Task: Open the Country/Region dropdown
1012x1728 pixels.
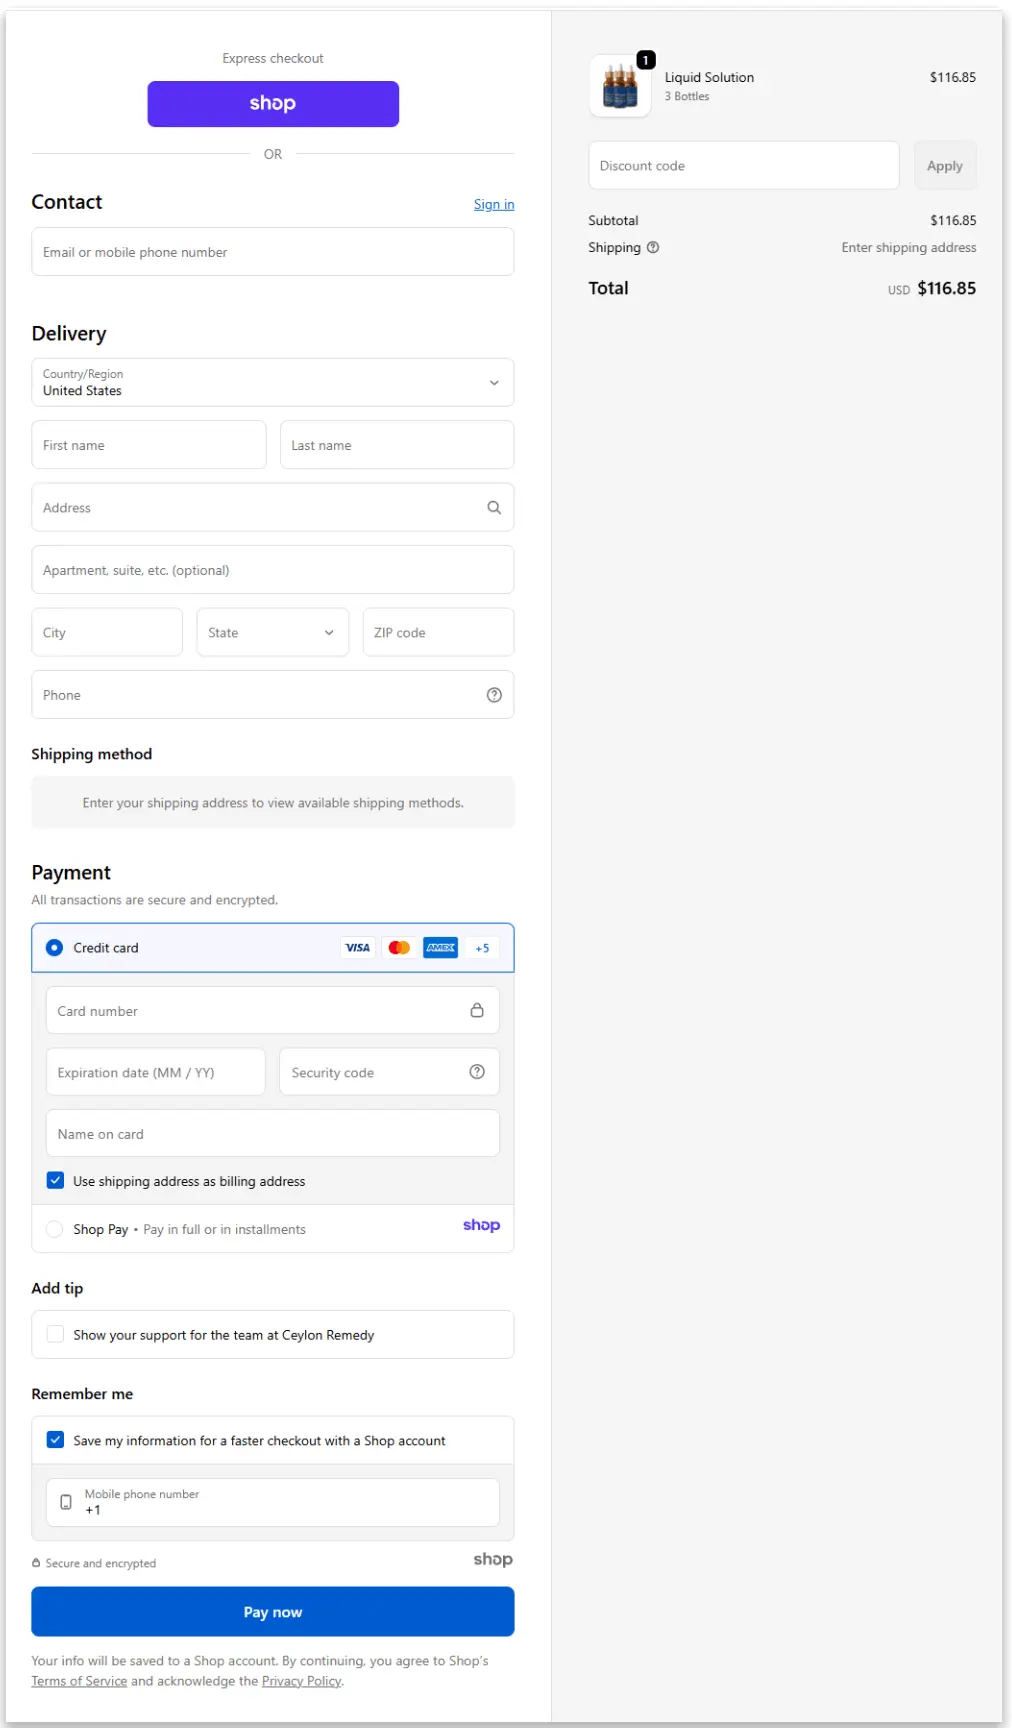Action: click(273, 383)
